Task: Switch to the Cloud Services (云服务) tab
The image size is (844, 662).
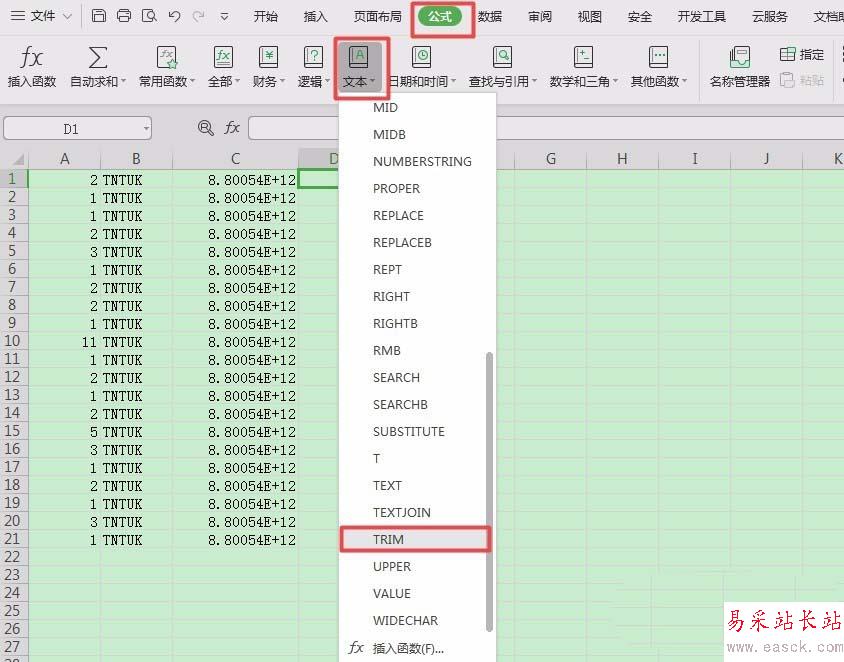Action: [770, 17]
